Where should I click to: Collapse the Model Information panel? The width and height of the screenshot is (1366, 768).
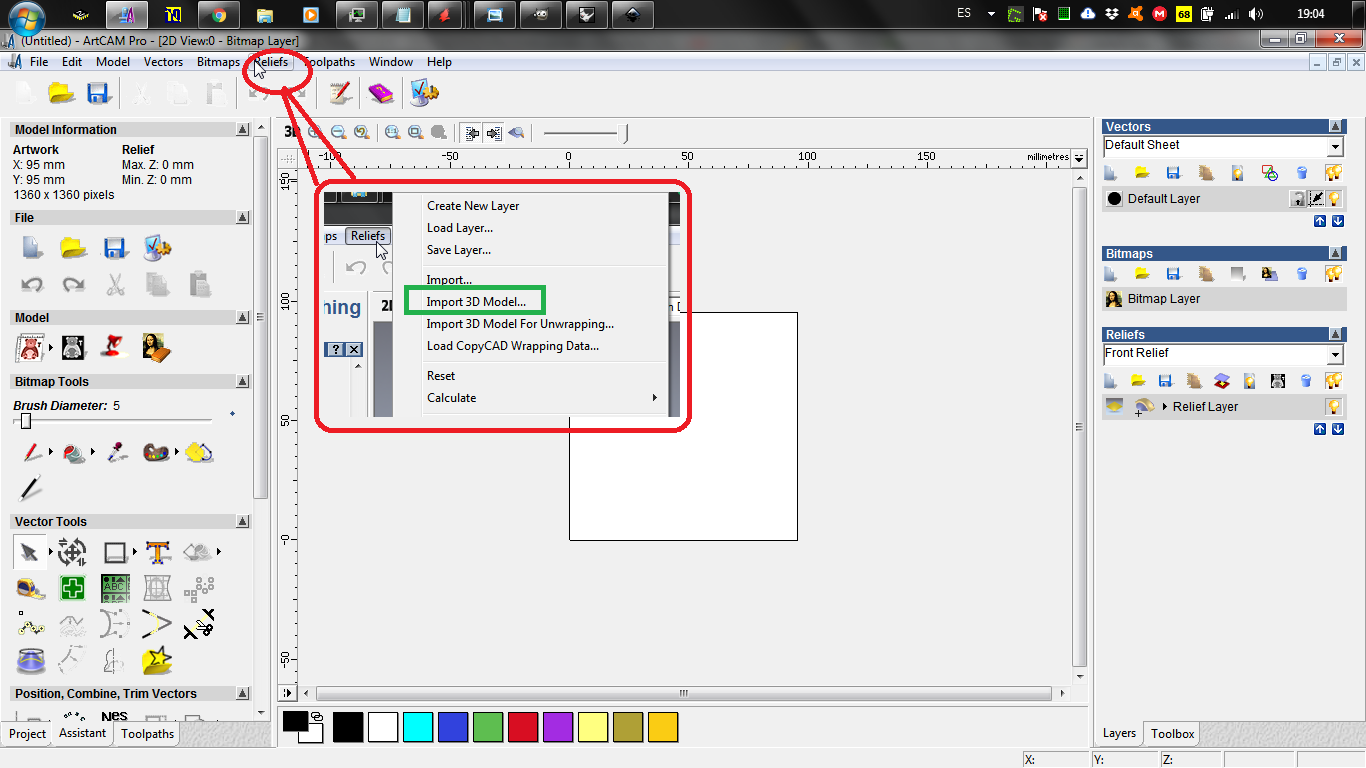(x=243, y=130)
